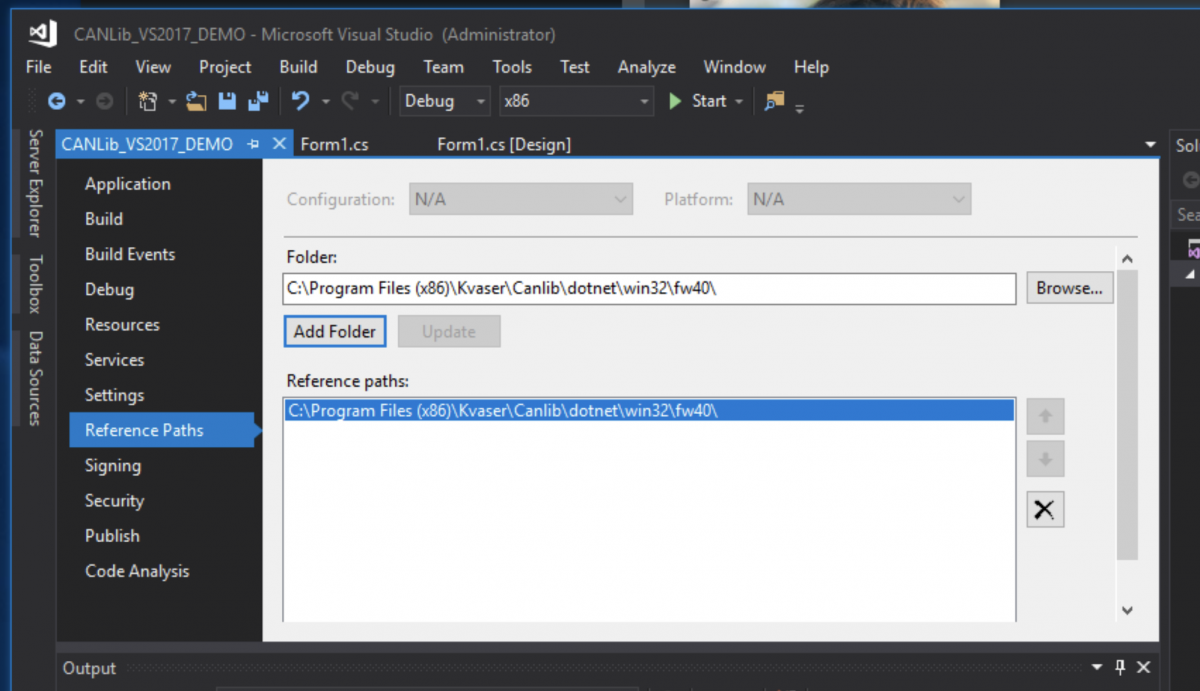1200x691 pixels.
Task: Select Signing in the project properties sidebar
Action: [x=112, y=465]
